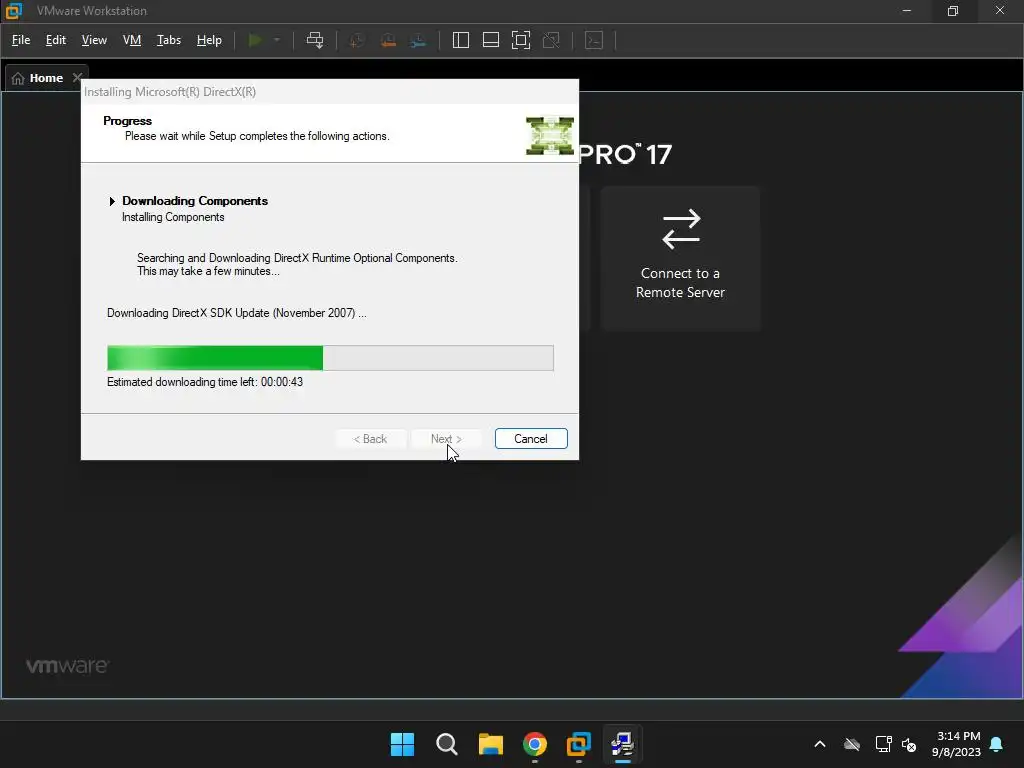Click the disabled Back button
Viewport: 1024px width, 768px height.
tap(370, 439)
